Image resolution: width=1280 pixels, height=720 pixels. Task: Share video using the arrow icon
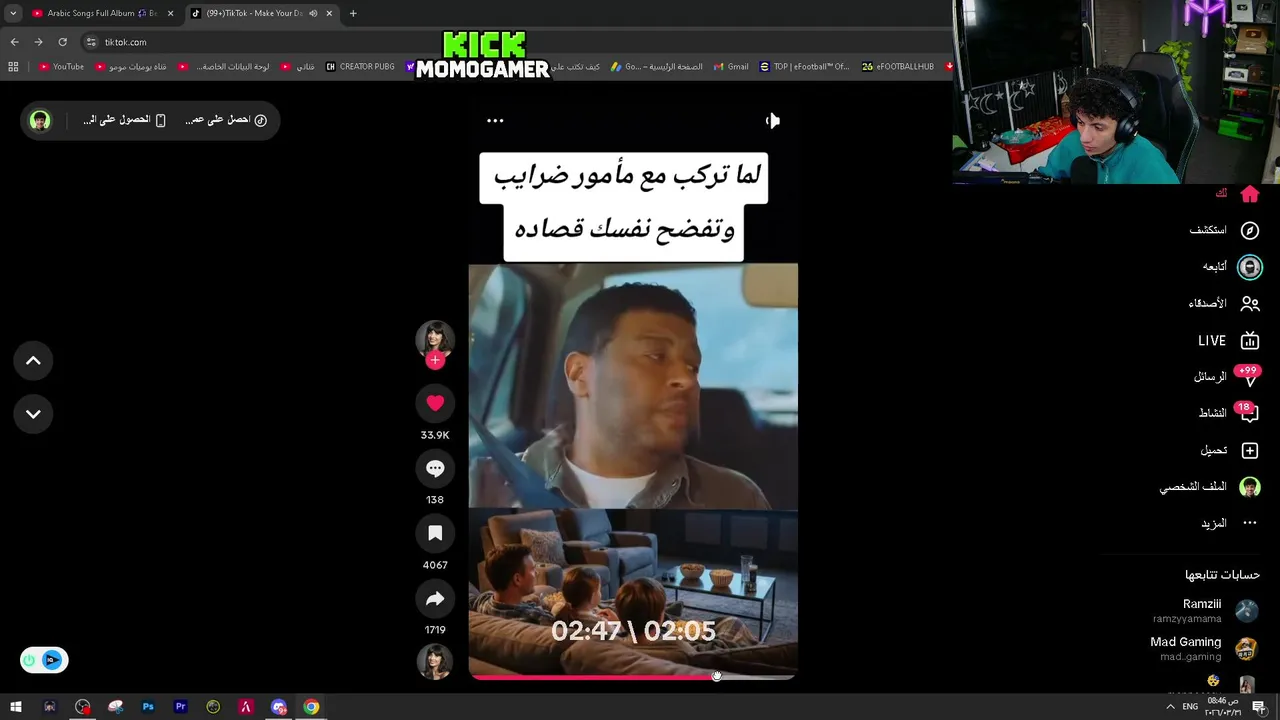coord(435,598)
